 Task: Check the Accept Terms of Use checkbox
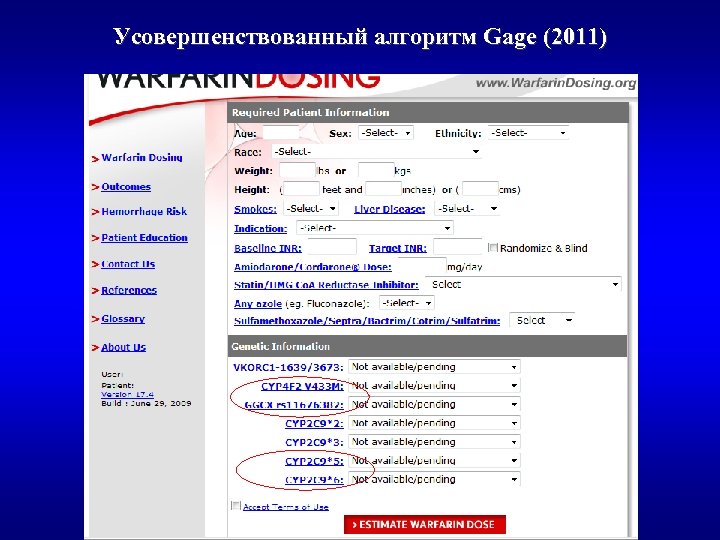tap(236, 506)
